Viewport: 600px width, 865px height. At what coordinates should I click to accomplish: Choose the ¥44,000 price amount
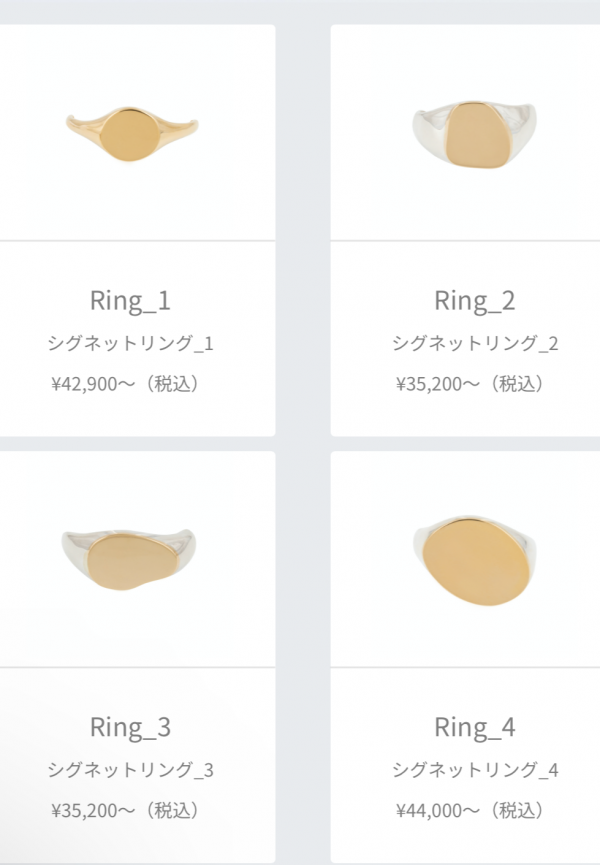tap(429, 809)
